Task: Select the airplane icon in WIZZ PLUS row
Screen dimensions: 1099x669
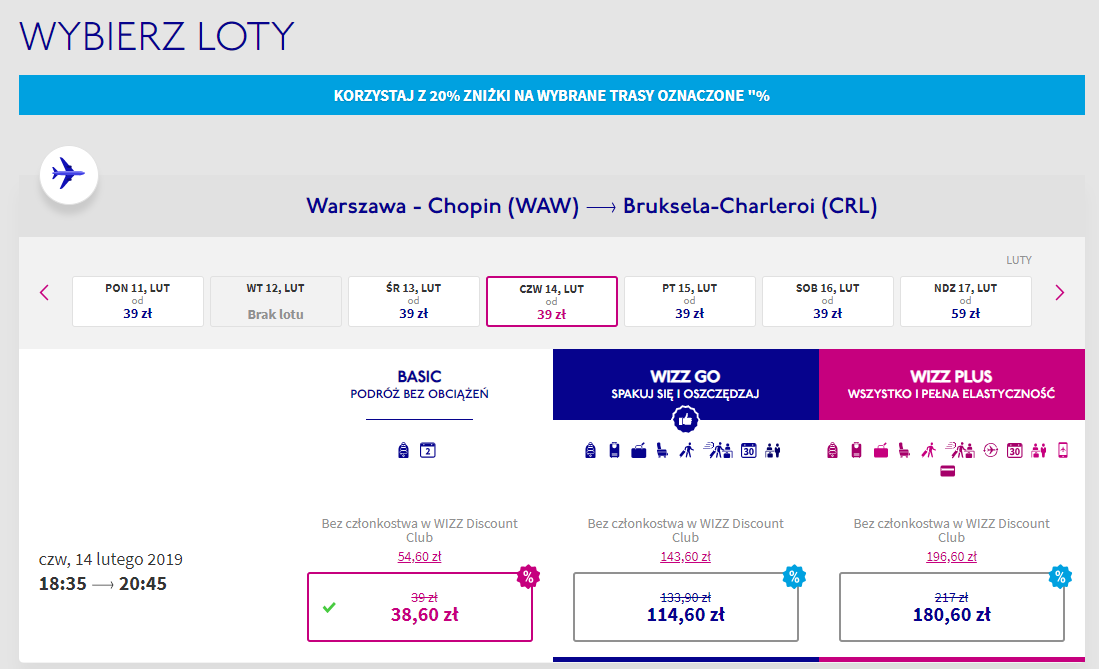Action: pos(991,449)
